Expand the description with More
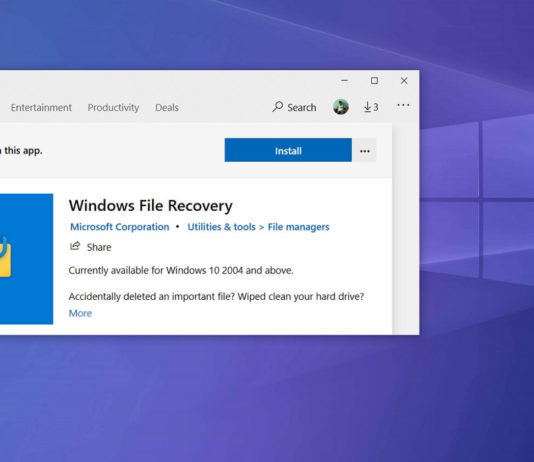Screen dimensions: 534x462 [x=80, y=313]
